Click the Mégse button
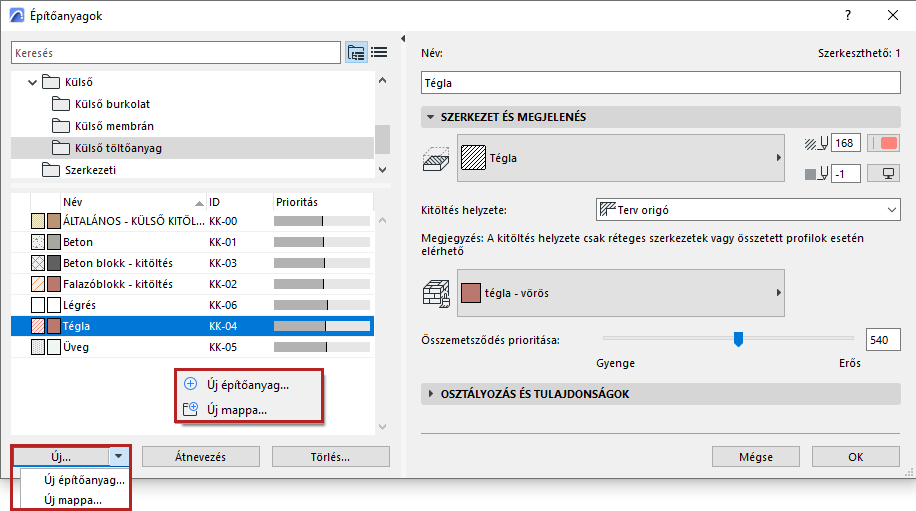The width and height of the screenshot is (916, 511). click(755, 457)
